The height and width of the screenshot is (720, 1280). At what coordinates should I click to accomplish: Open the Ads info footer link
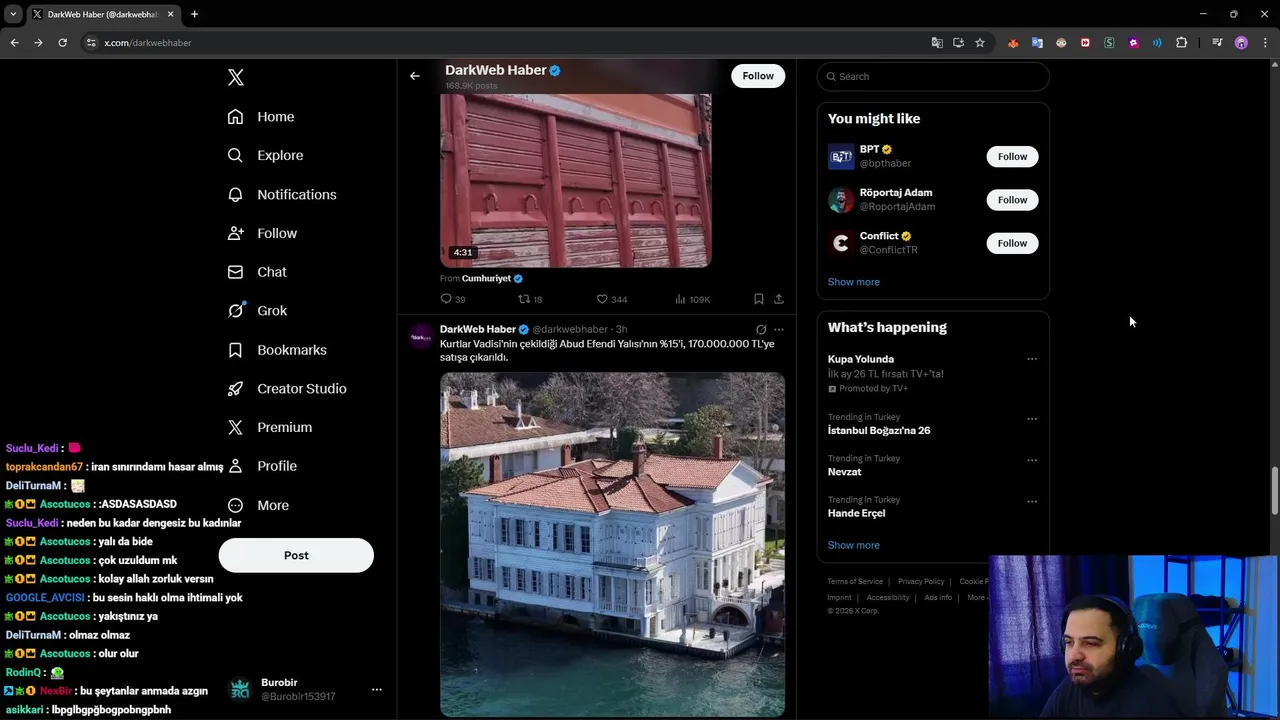pos(938,597)
